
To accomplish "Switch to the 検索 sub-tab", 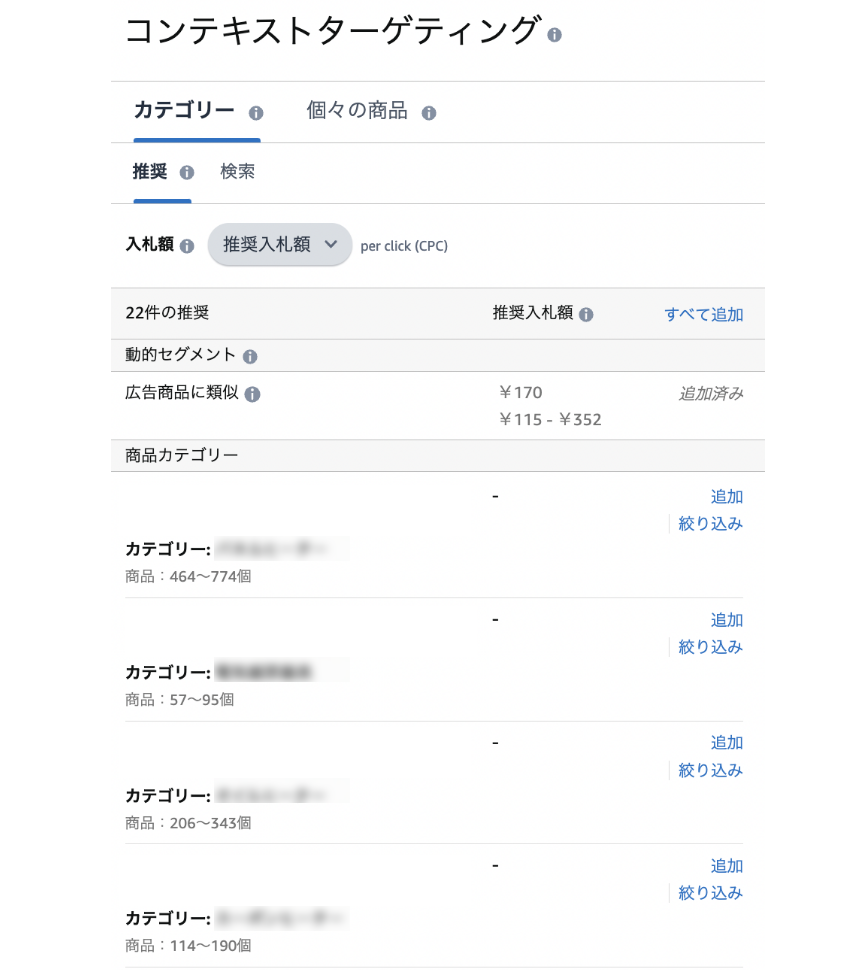I will click(x=238, y=171).
